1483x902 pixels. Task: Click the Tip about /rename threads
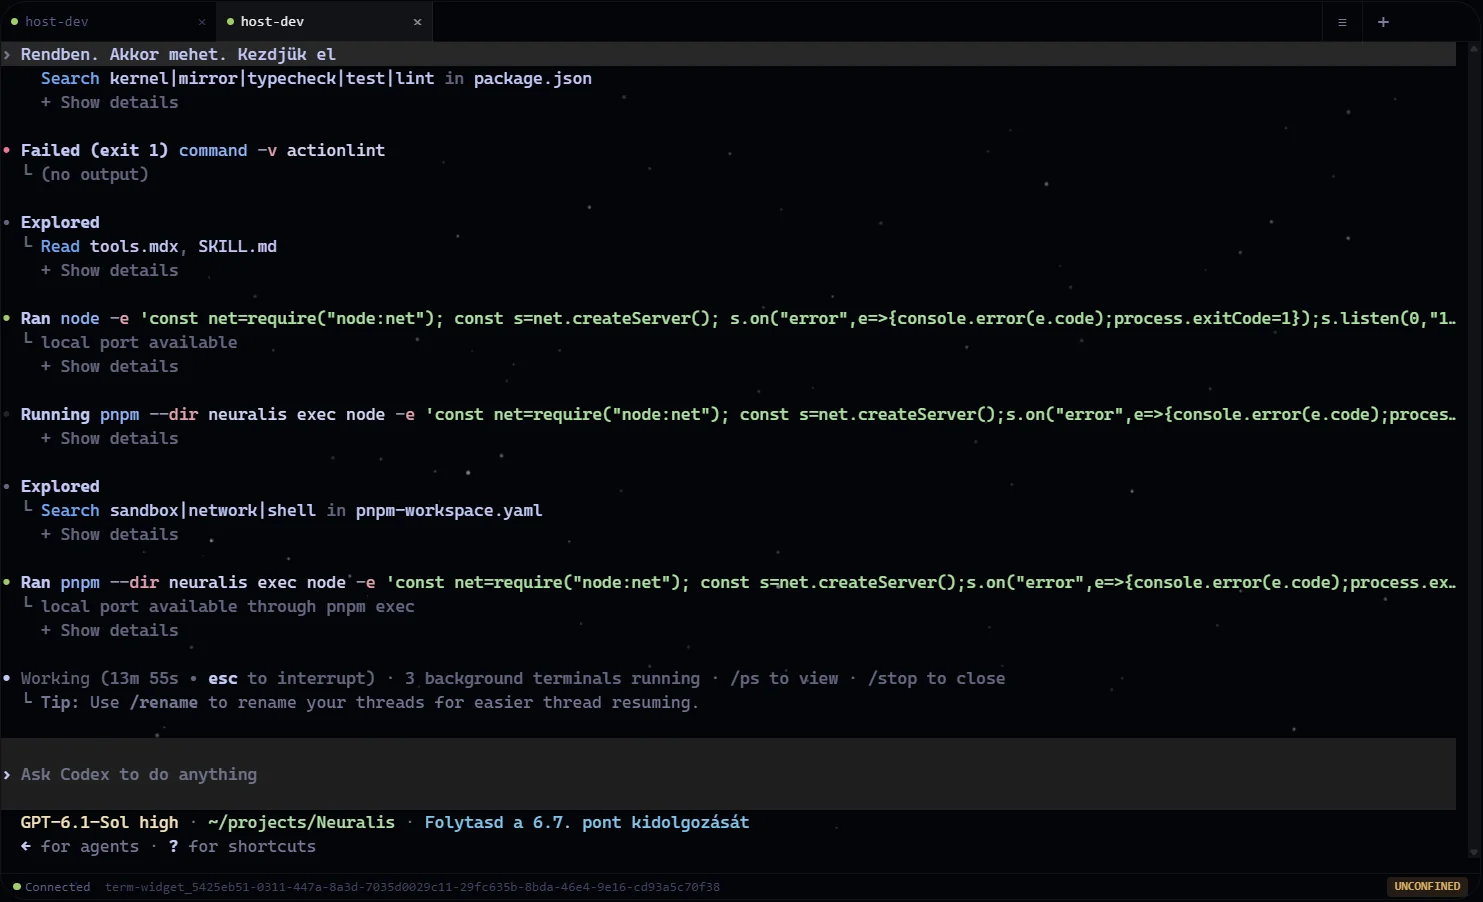(369, 702)
